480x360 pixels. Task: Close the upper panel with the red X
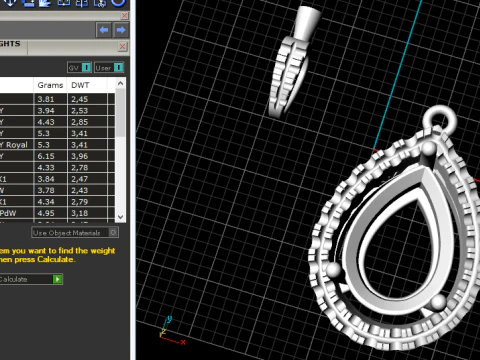124,15
